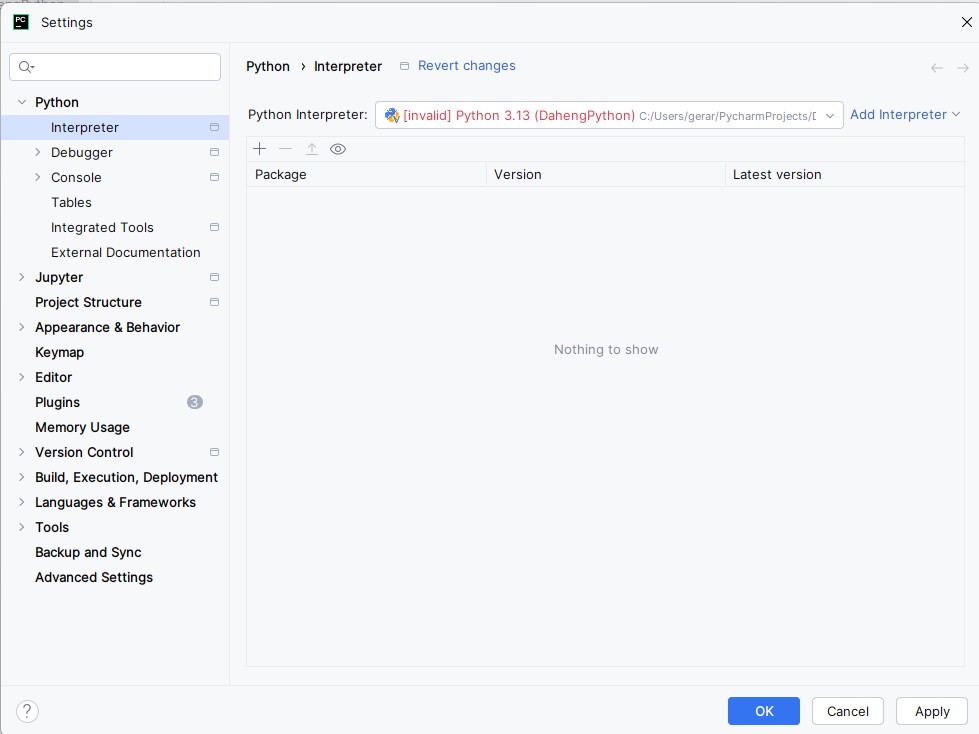Screen dimensions: 979x734
Task: Click the Apply button
Action: (x=931, y=711)
